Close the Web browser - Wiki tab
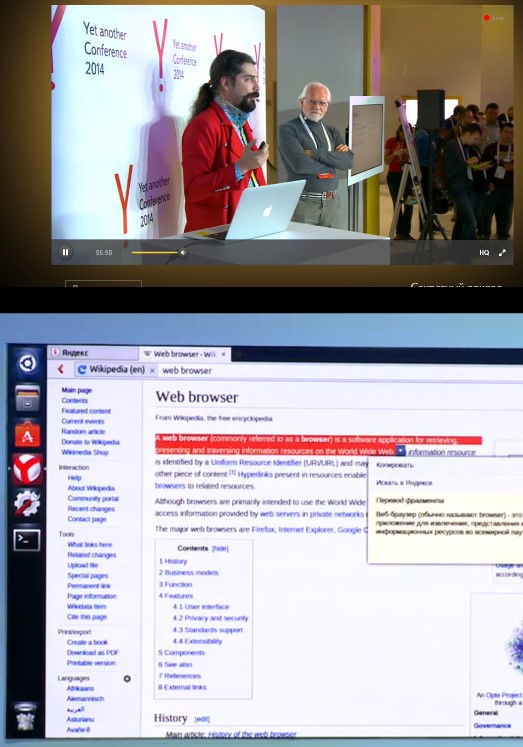 [x=223, y=354]
